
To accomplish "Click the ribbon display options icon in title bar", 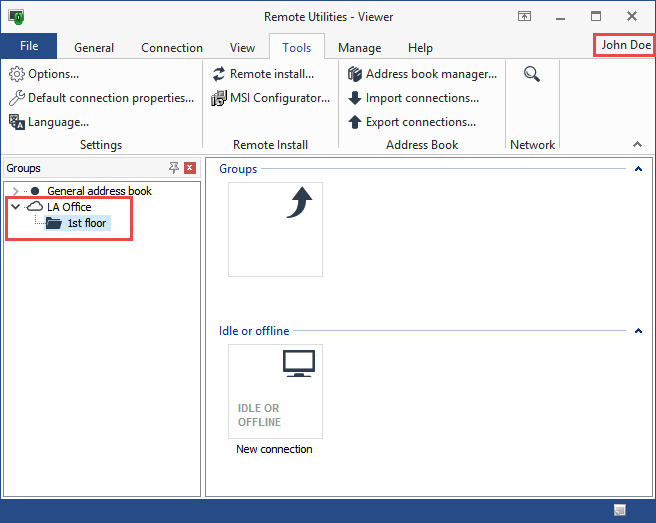I will click(524, 17).
